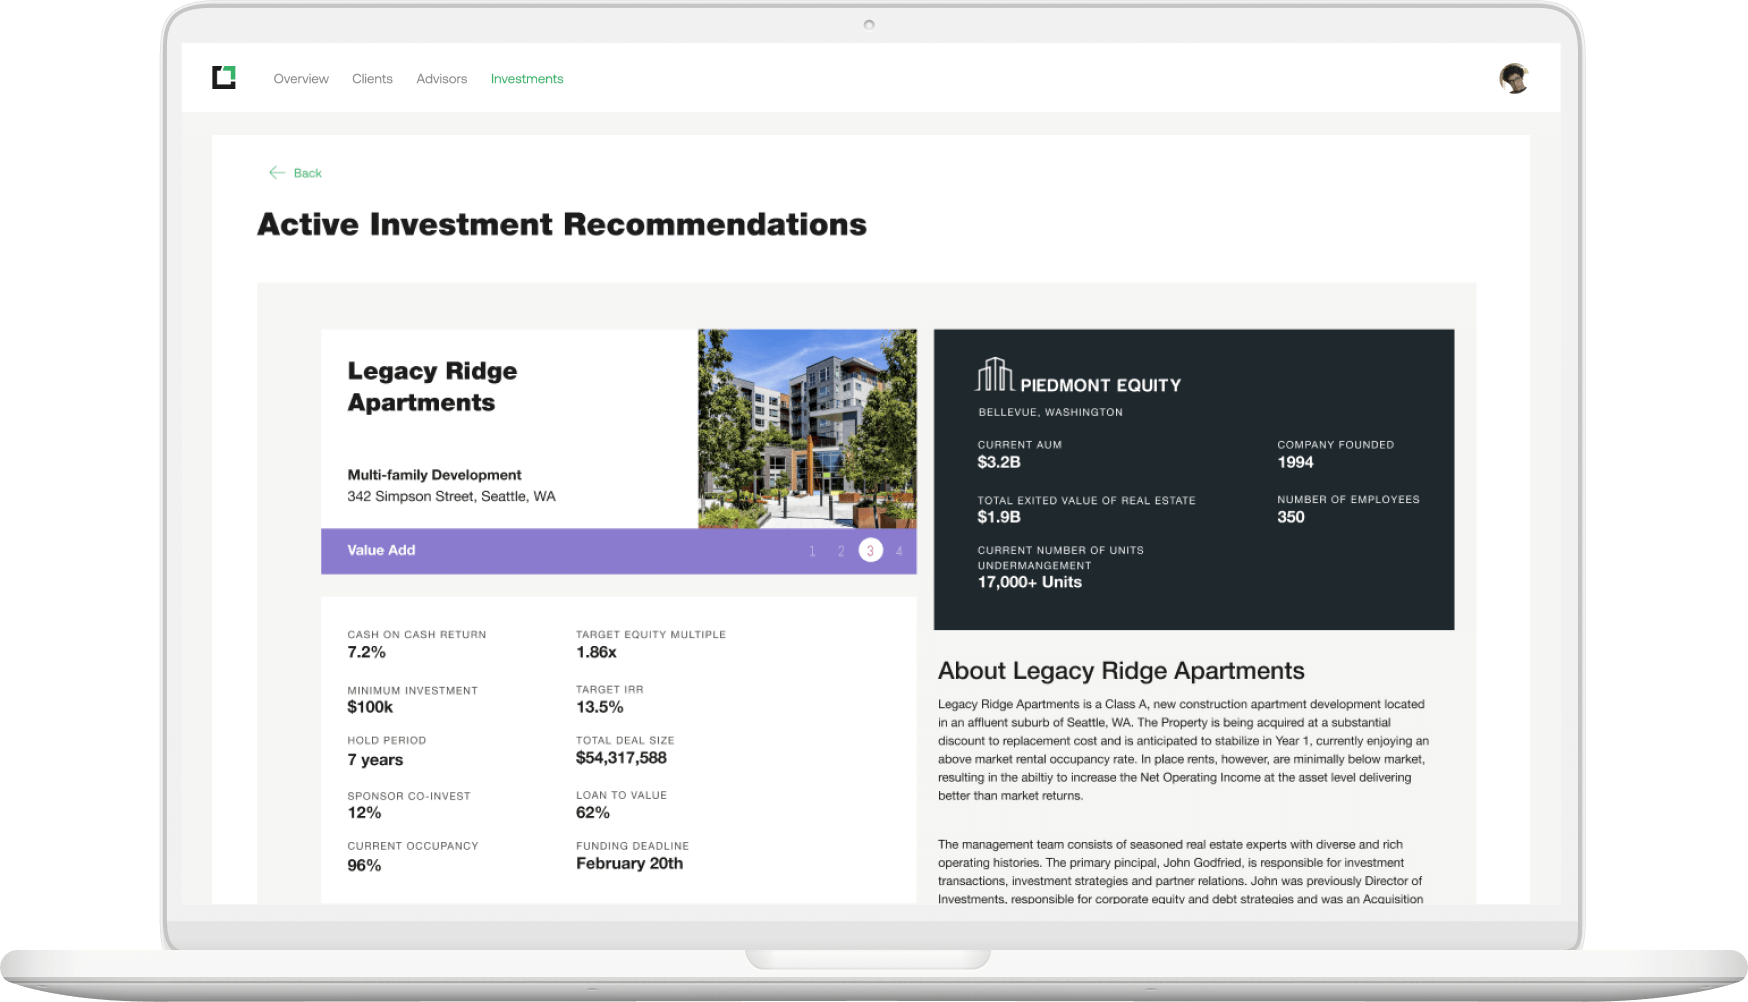Open the Clients nav item
This screenshot has height=1002, width=1748.
point(372,79)
